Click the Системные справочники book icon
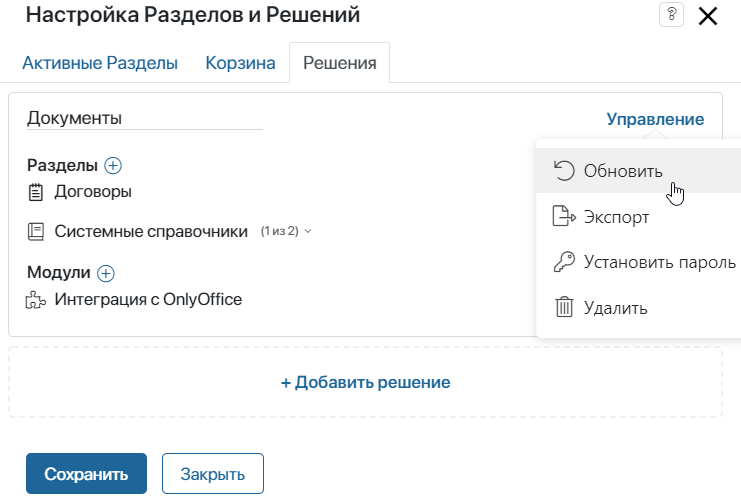The width and height of the screenshot is (741, 496). (x=35, y=232)
